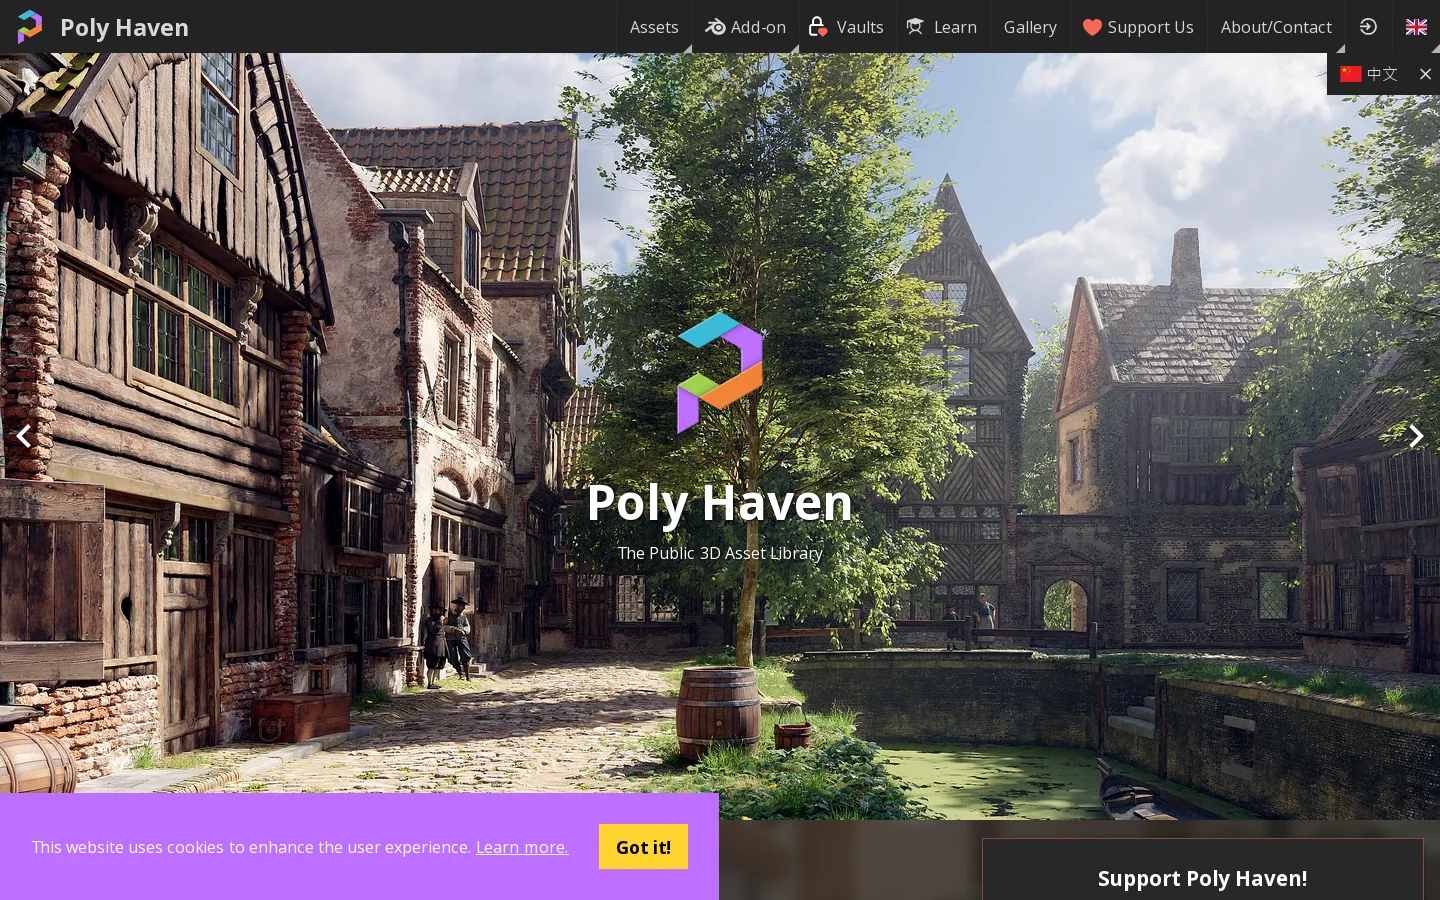Click the Support Poly Haven! heading

point(1203,878)
